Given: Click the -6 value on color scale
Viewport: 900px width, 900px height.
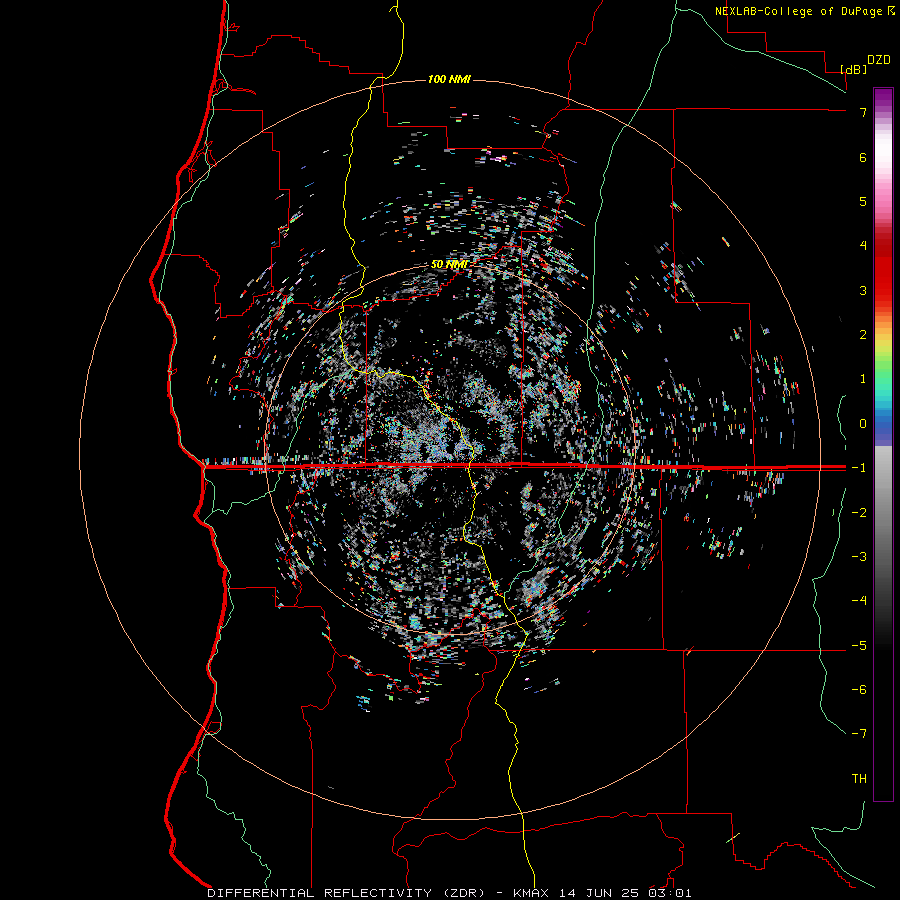Looking at the screenshot, I should click(859, 690).
